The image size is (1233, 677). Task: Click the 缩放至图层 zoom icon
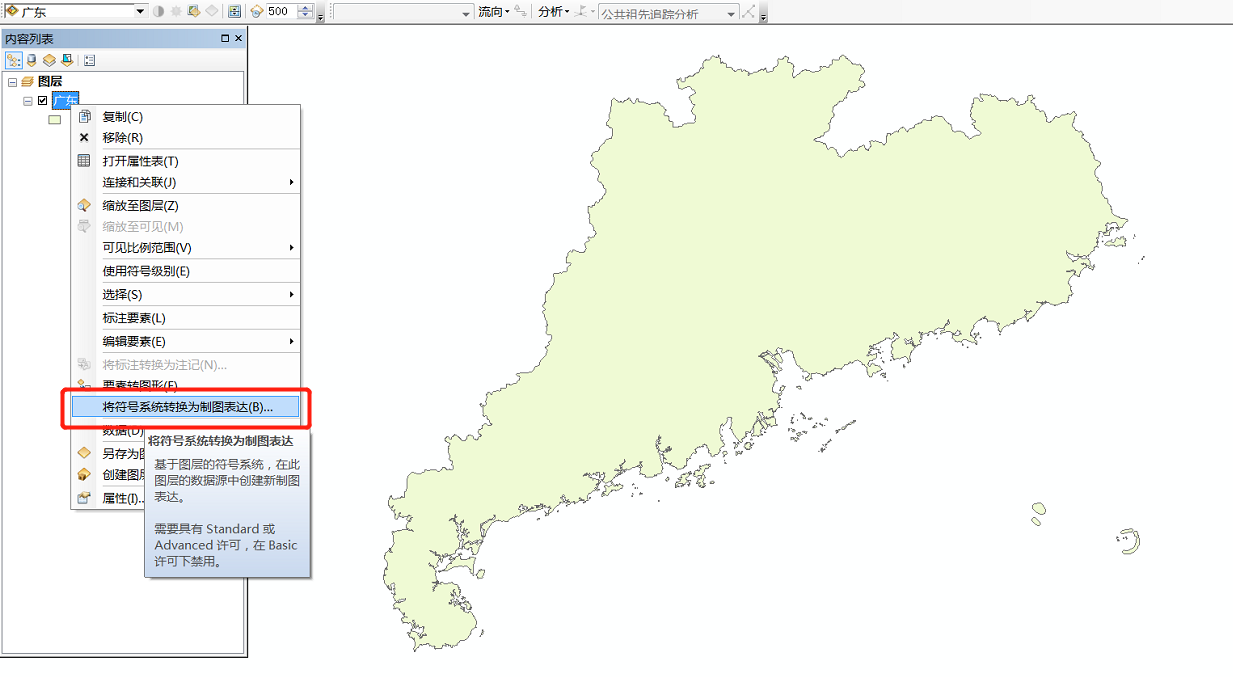click(84, 205)
